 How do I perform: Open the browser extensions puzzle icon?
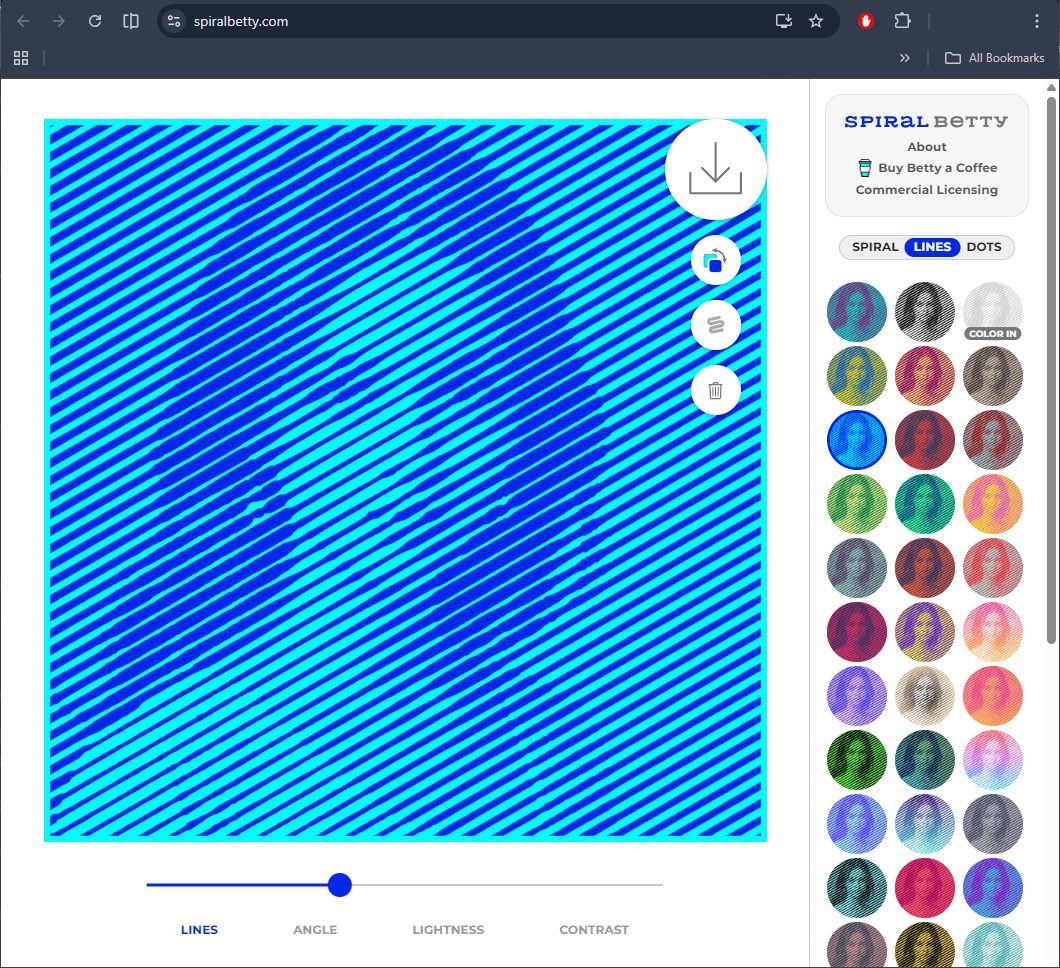(902, 21)
